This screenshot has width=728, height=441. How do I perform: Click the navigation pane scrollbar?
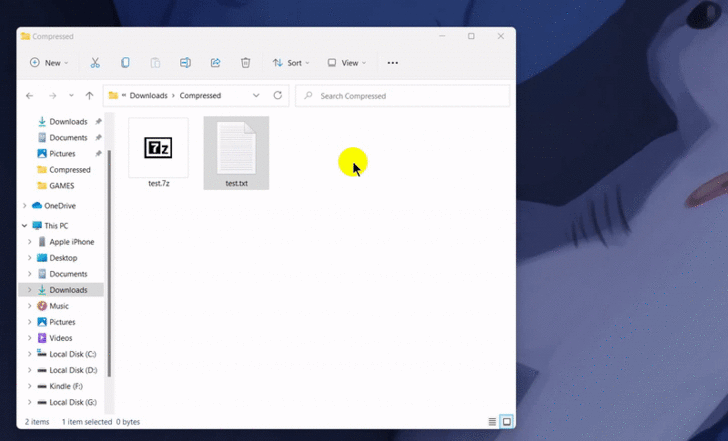(109, 263)
